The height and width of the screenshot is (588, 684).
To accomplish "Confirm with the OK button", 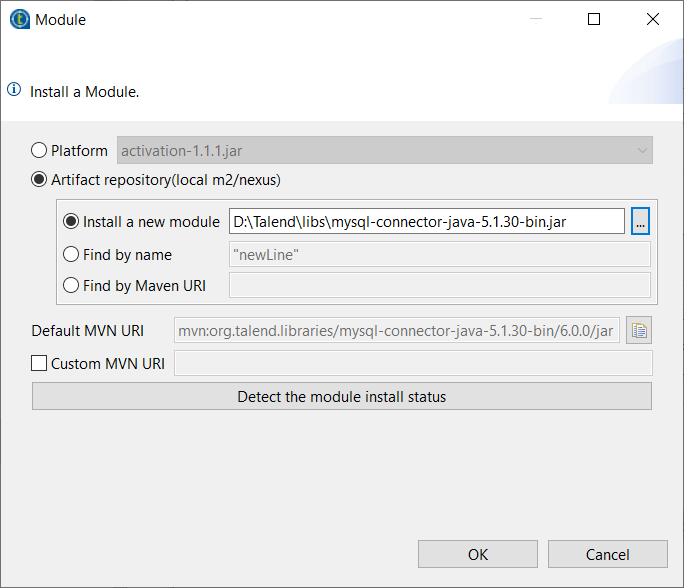I will point(478,554).
